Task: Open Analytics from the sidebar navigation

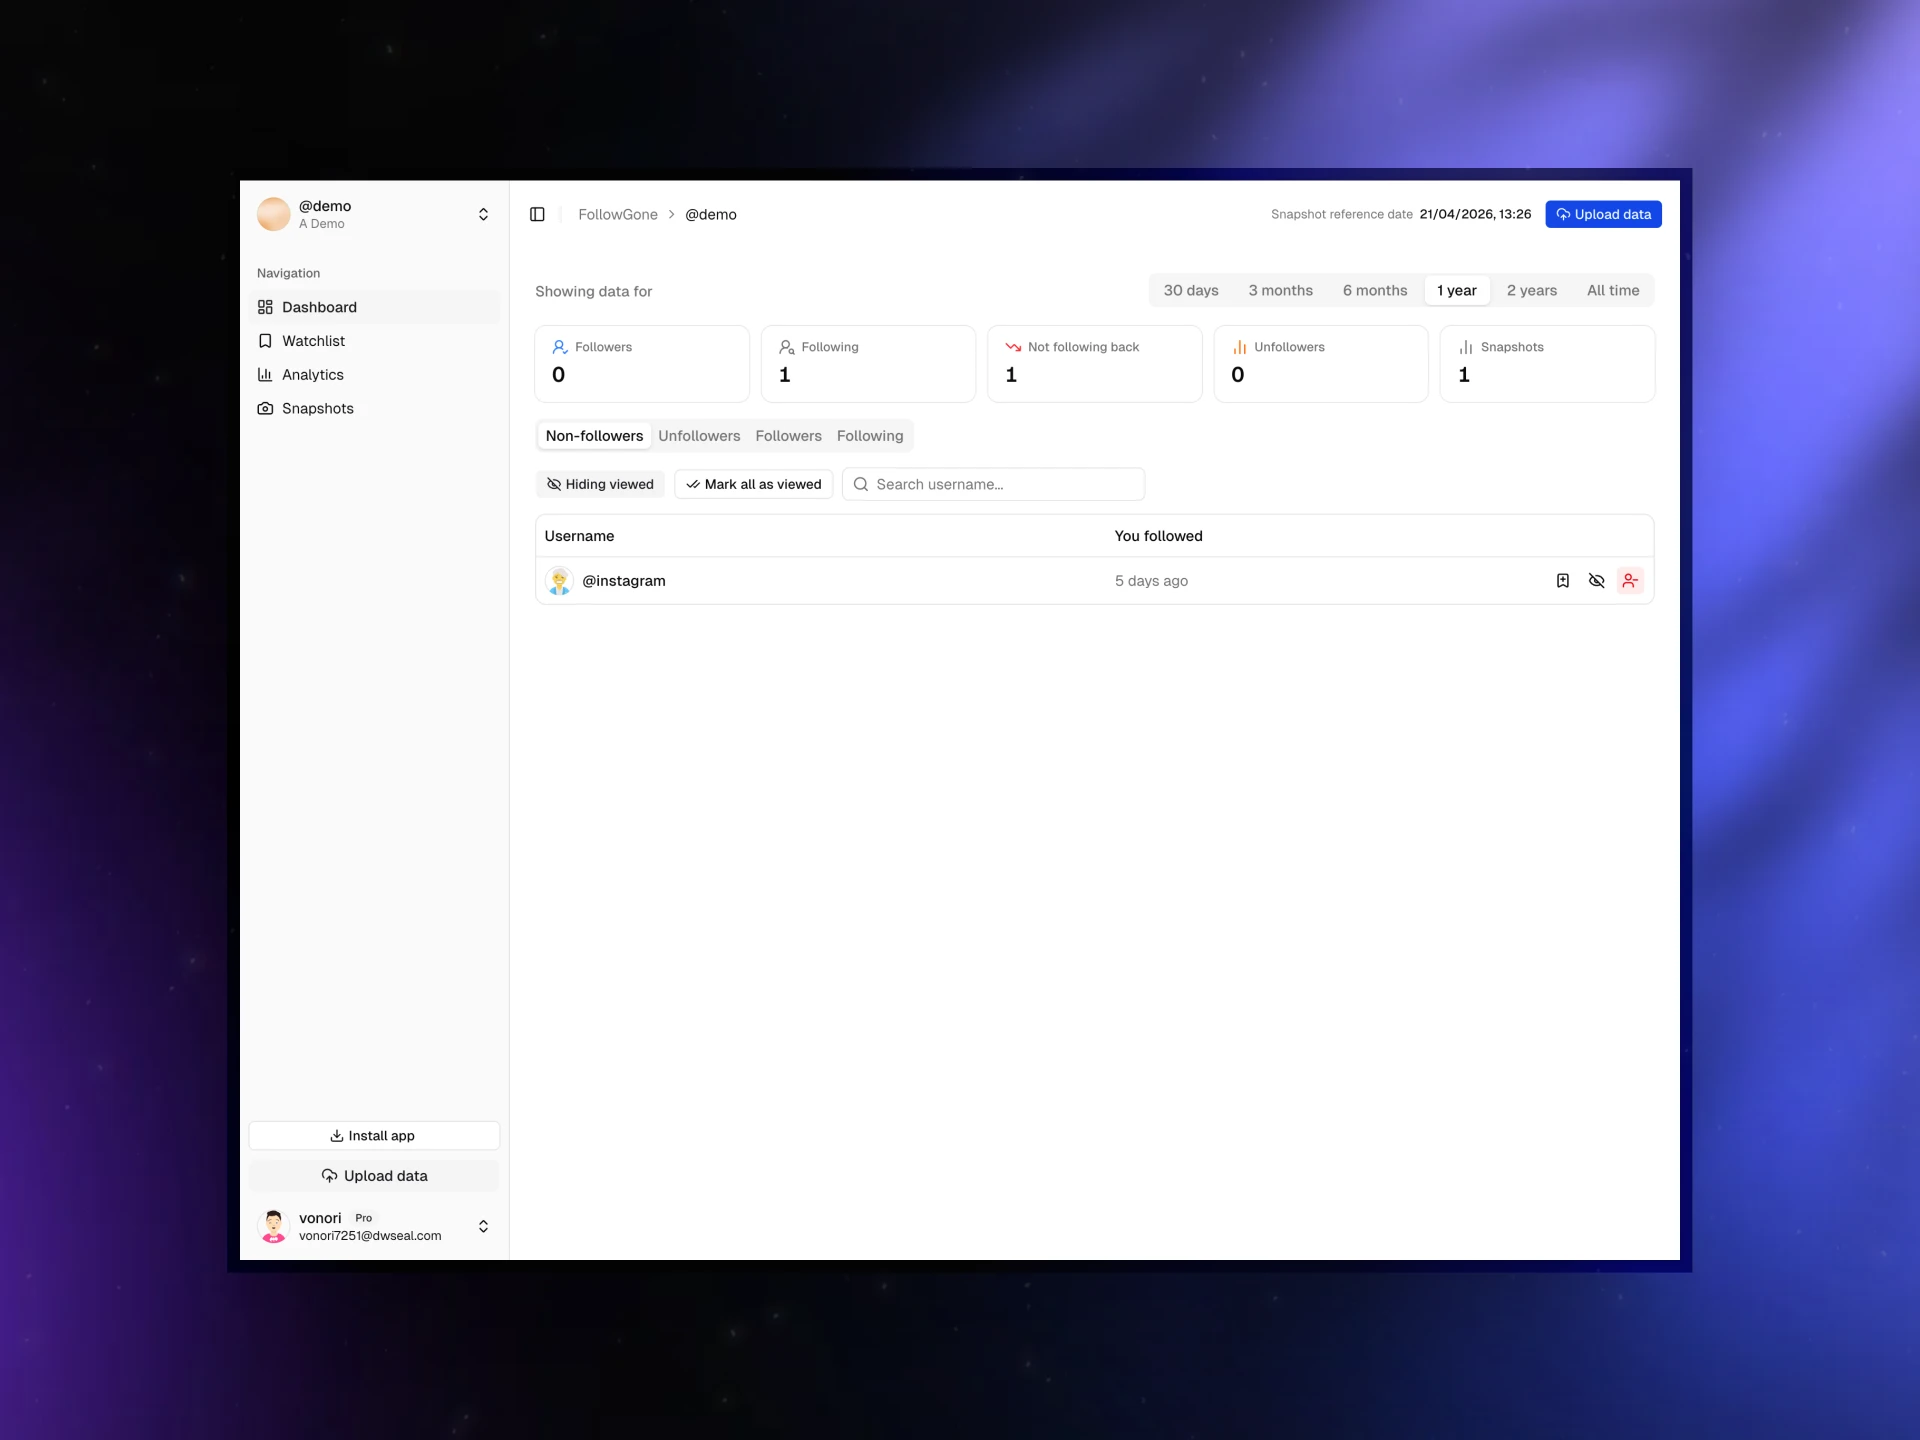Action: pos(312,375)
